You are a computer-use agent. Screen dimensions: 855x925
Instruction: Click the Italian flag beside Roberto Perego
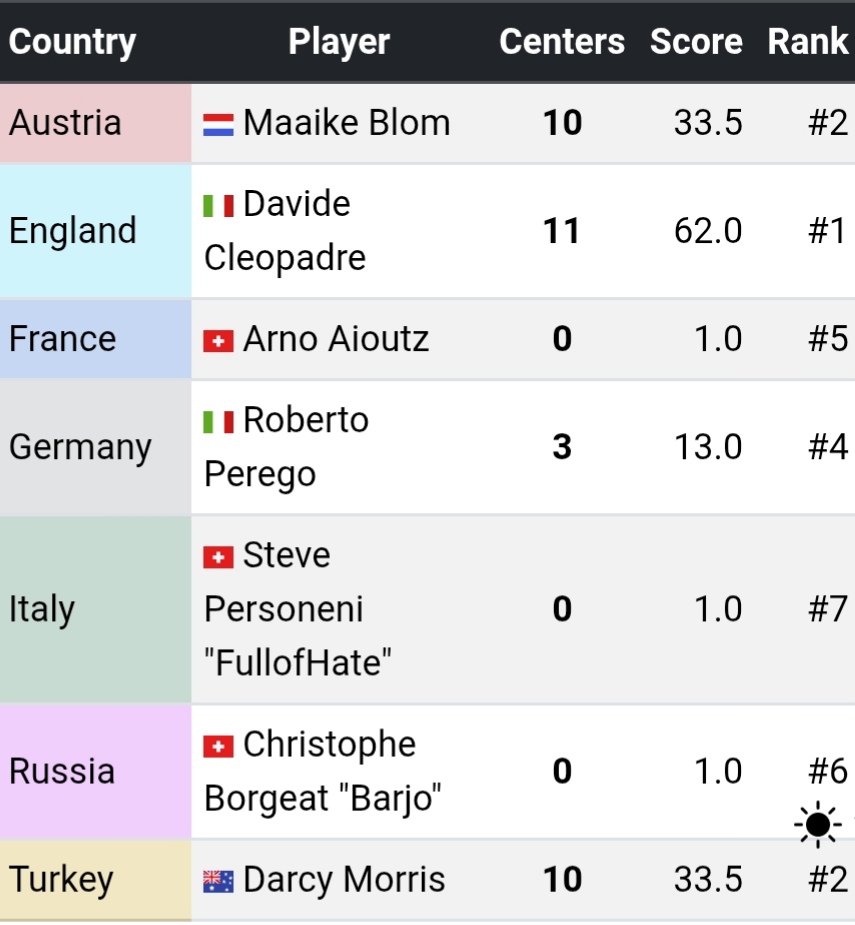click(218, 421)
